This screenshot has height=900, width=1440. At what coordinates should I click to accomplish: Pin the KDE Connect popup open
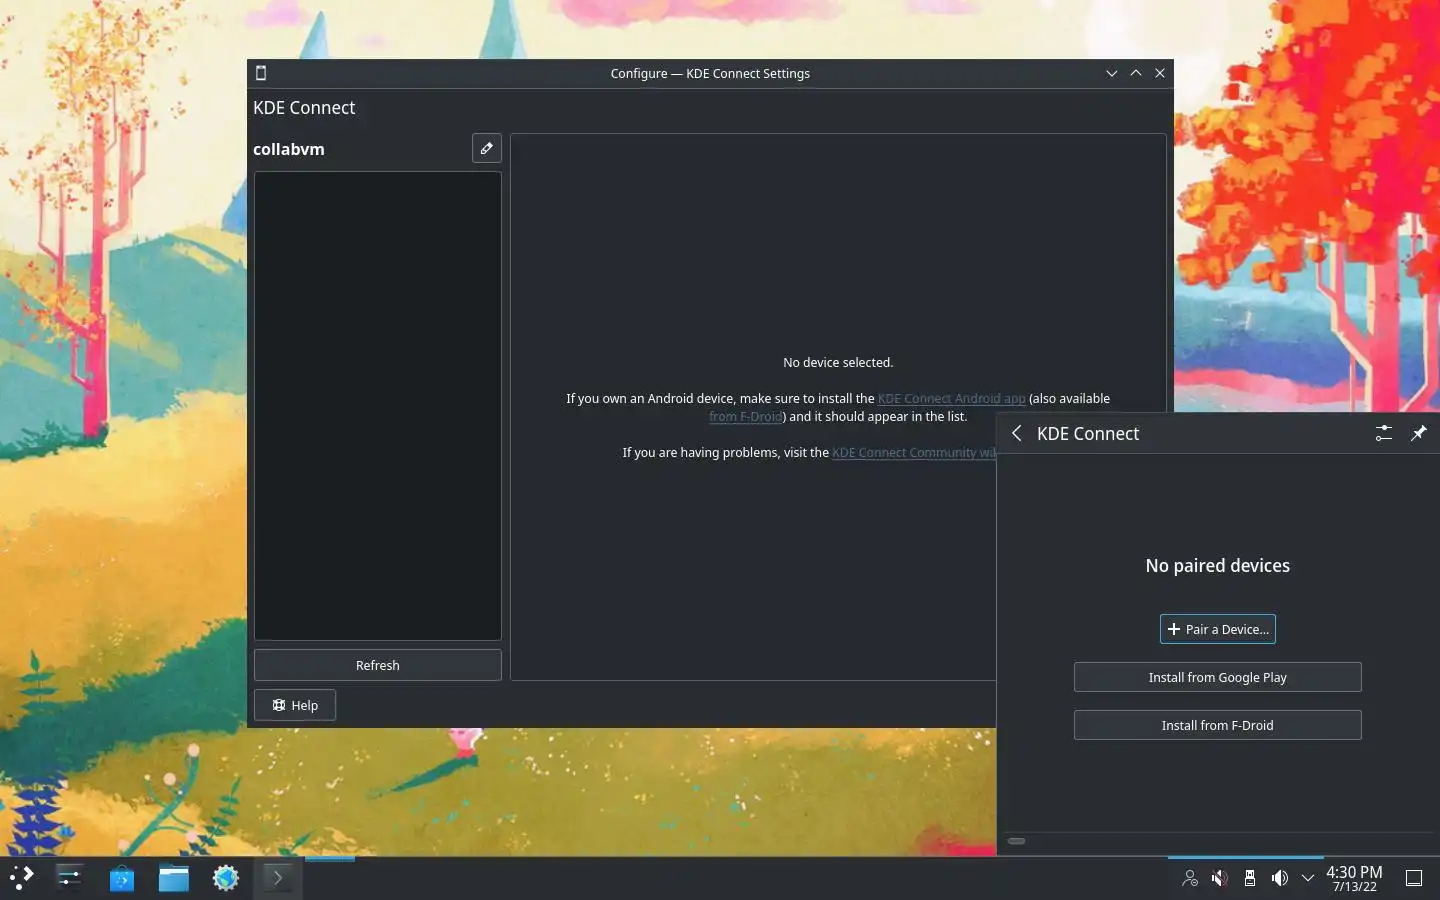point(1418,433)
